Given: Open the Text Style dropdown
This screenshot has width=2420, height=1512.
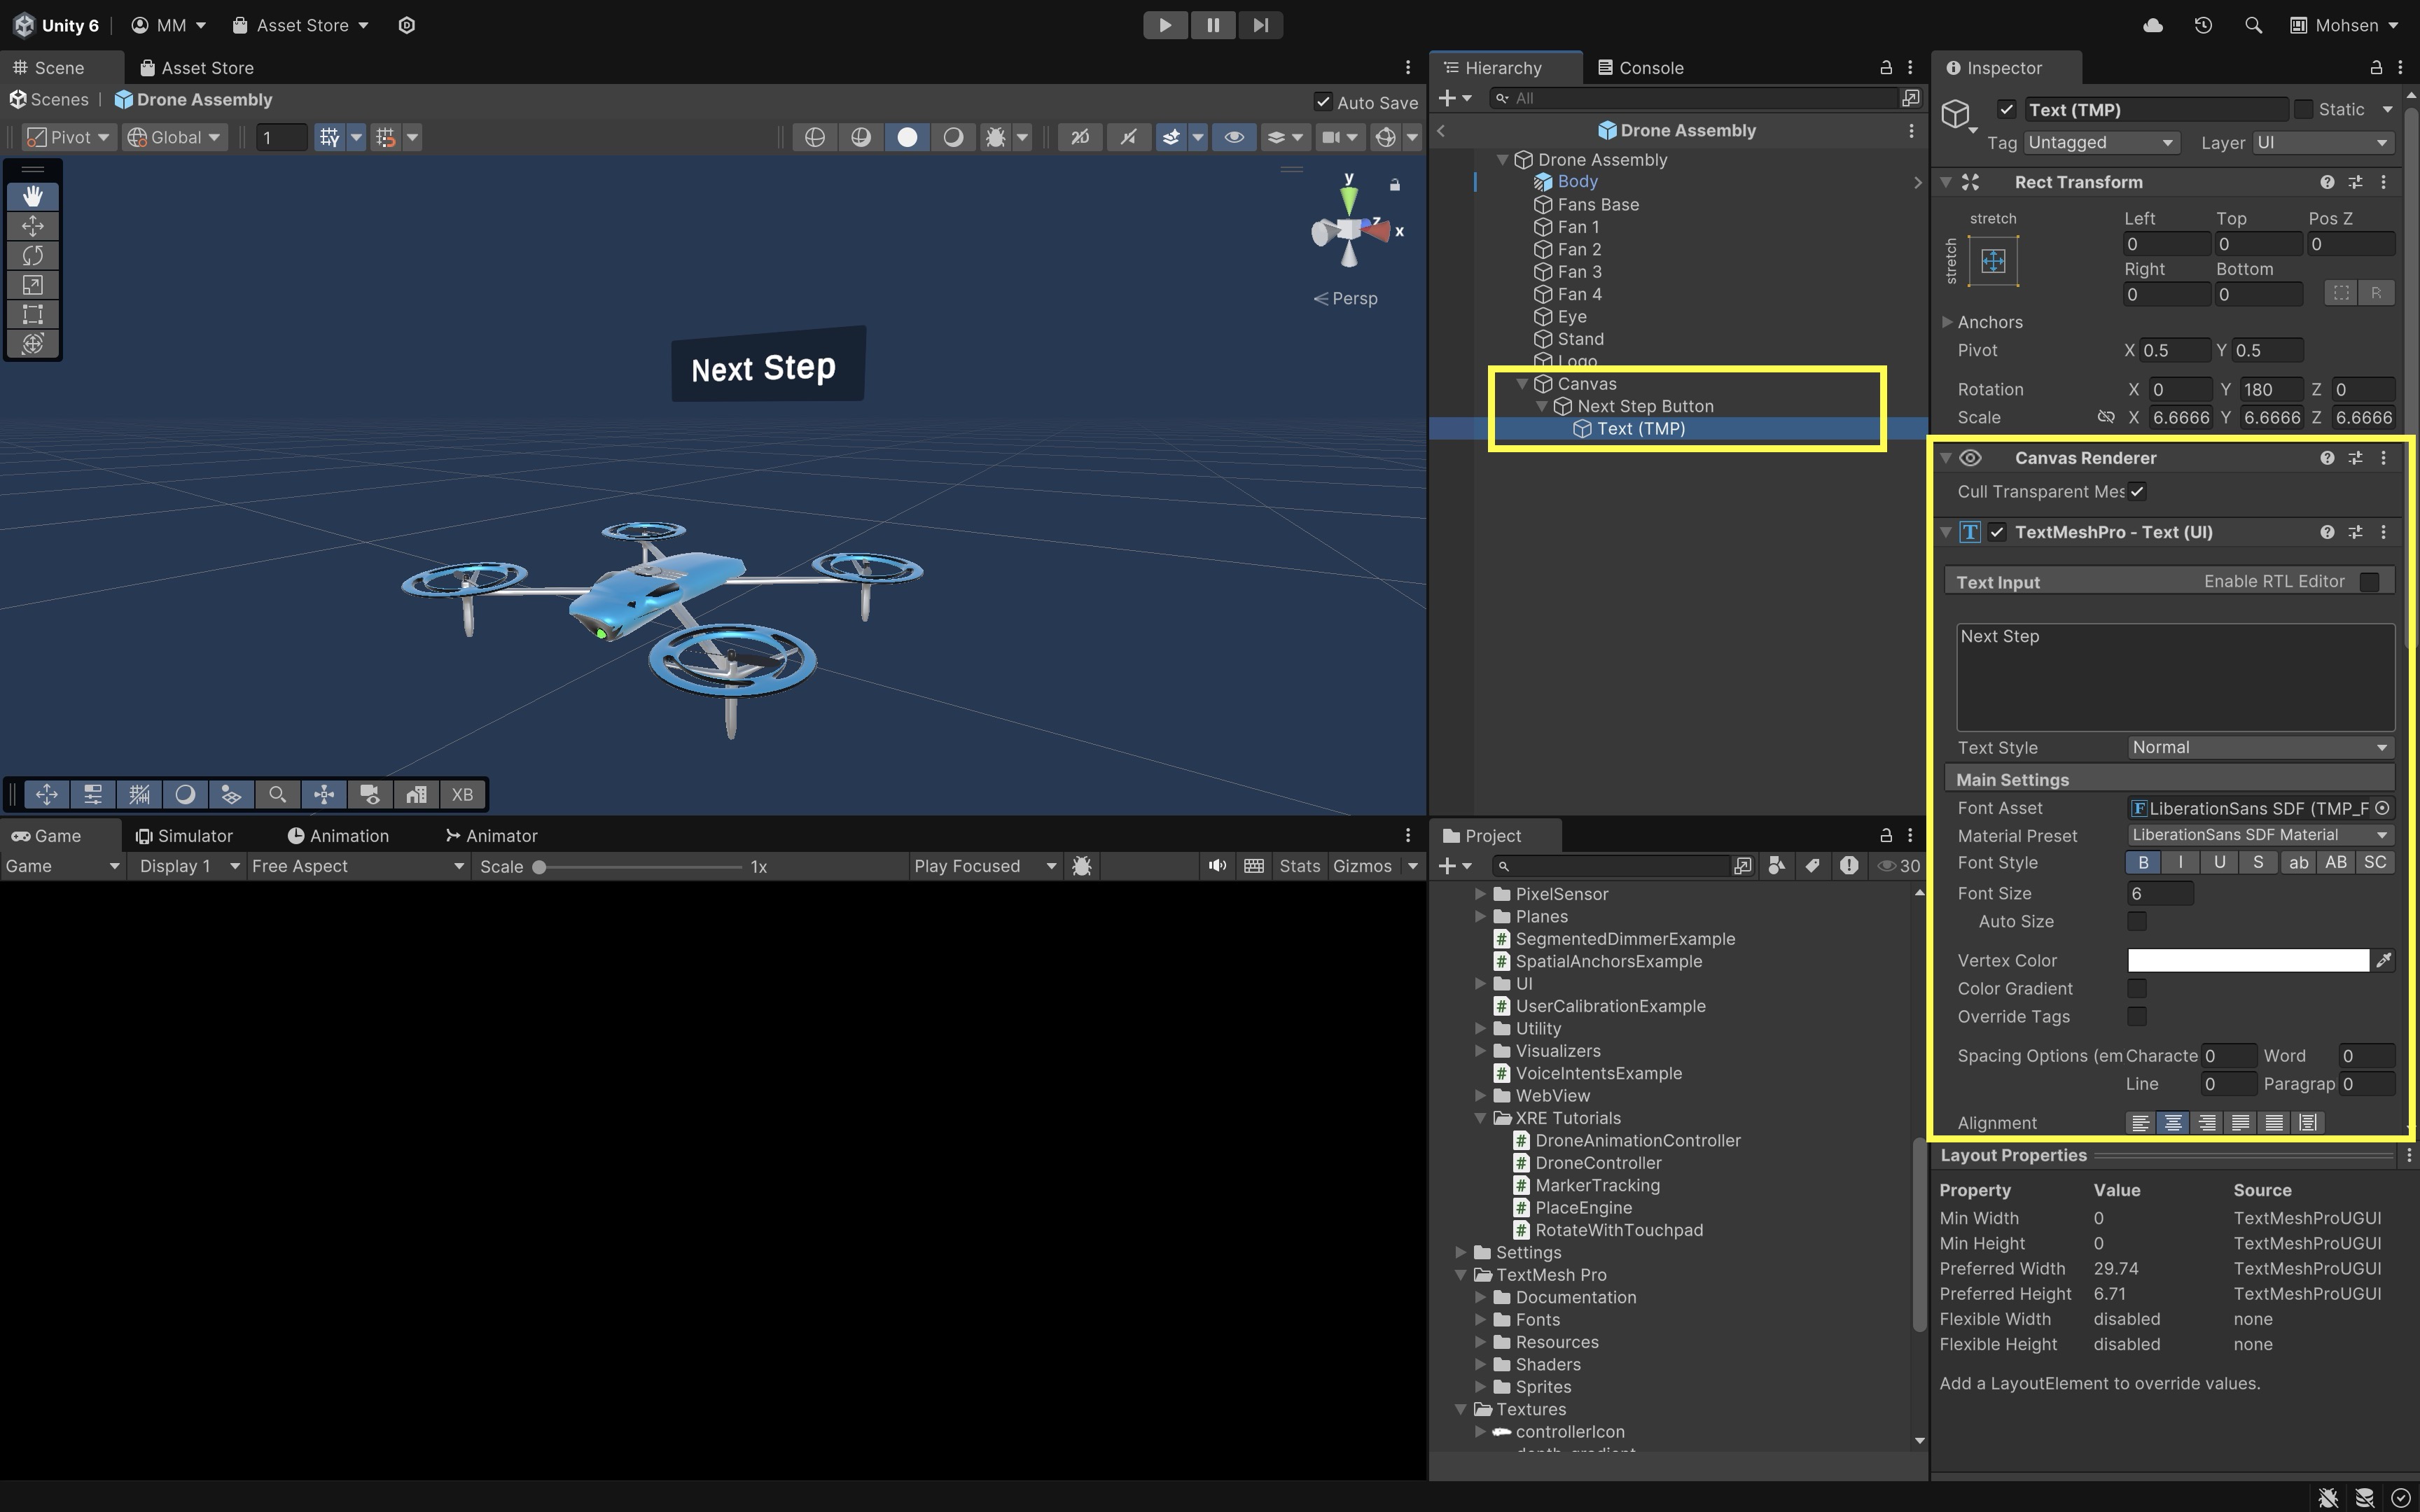Looking at the screenshot, I should pyautogui.click(x=2259, y=747).
